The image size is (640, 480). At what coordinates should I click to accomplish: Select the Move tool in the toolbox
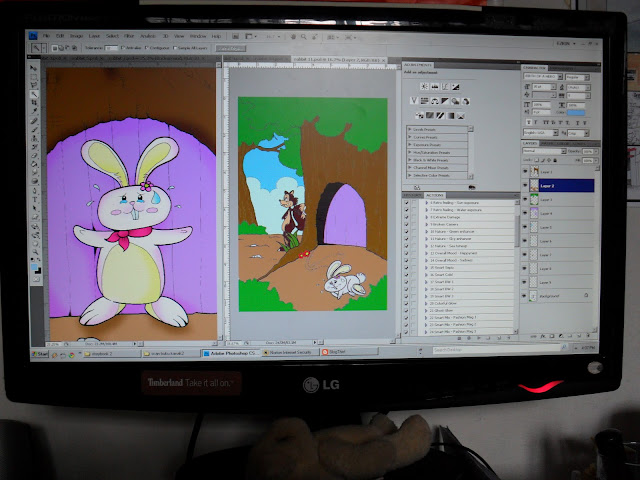point(34,68)
